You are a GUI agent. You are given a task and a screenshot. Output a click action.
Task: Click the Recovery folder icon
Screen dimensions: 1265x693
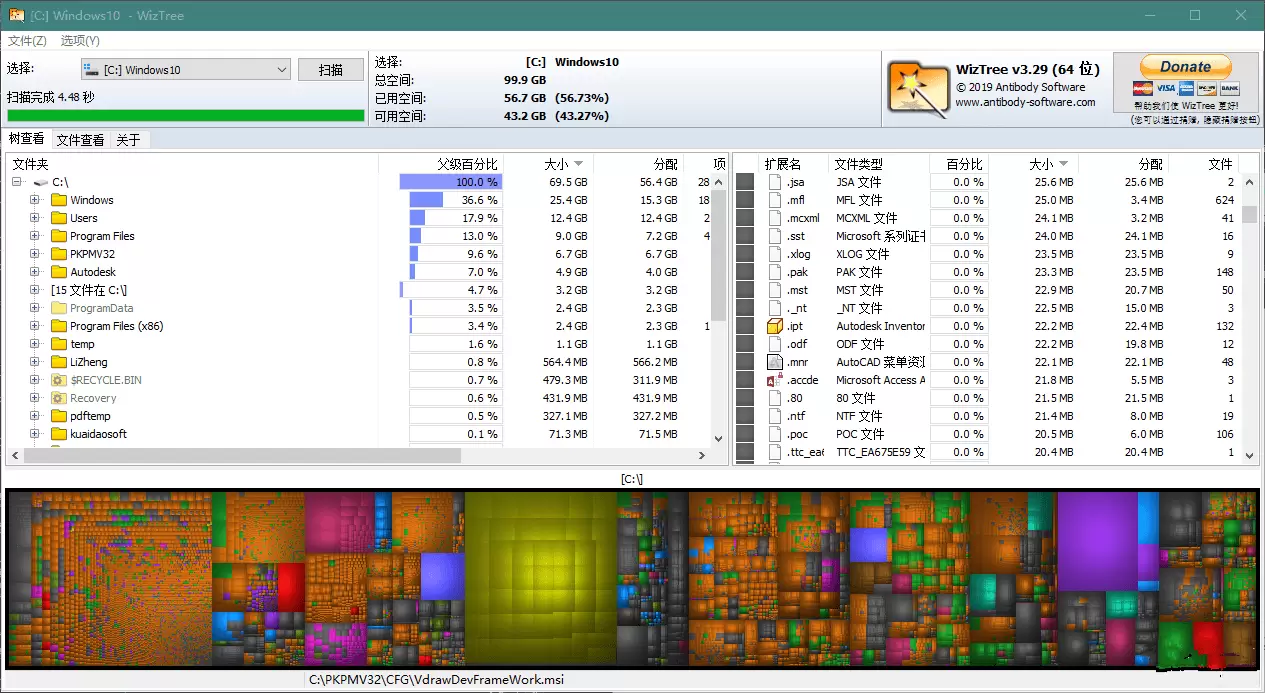[x=59, y=398]
